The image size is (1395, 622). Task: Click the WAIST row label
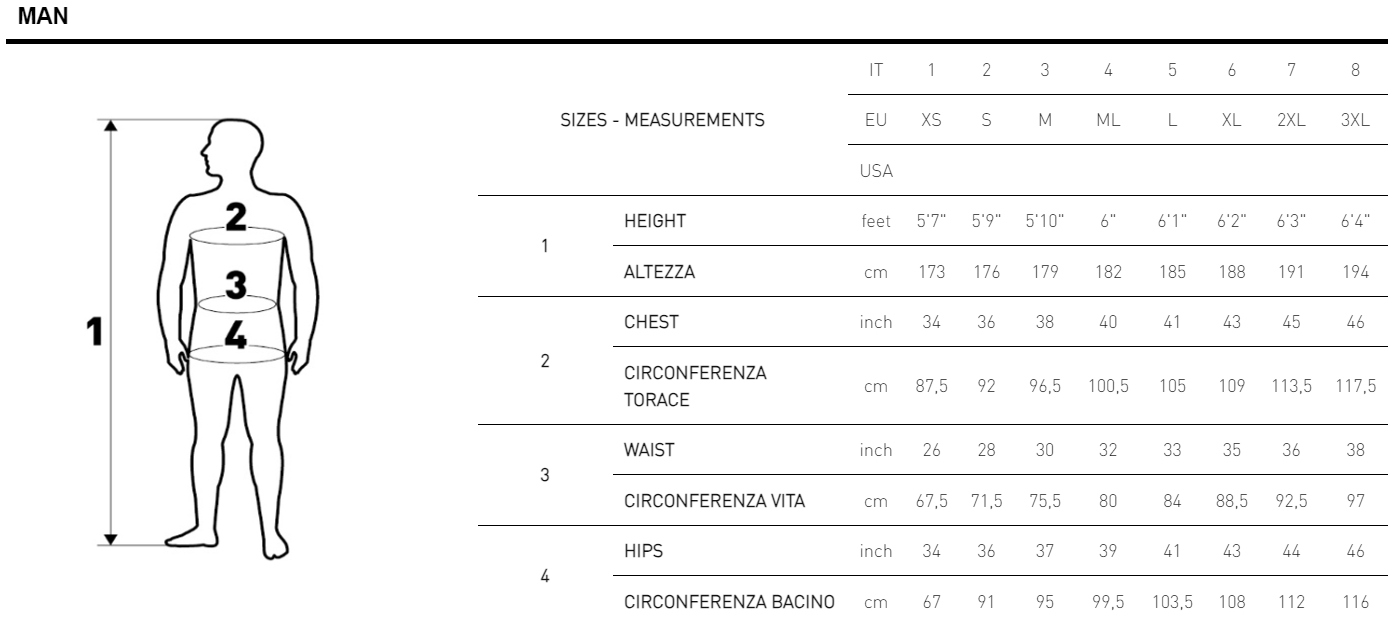point(649,450)
